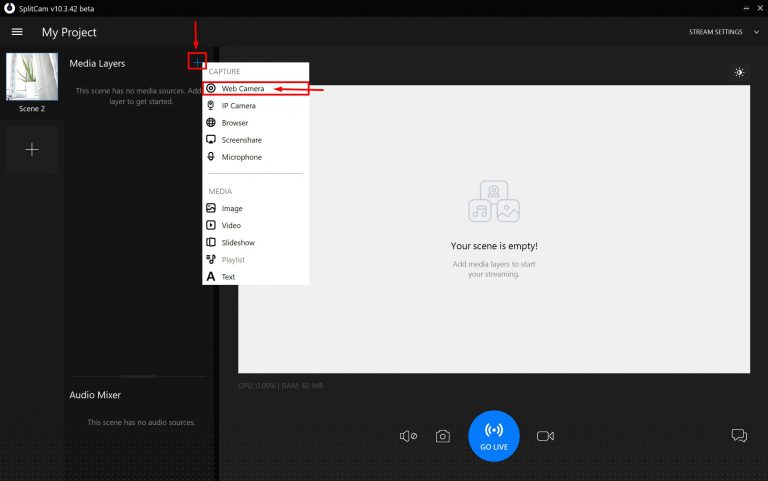Mute audio with the speaker icon
768x481 pixels.
(x=408, y=436)
